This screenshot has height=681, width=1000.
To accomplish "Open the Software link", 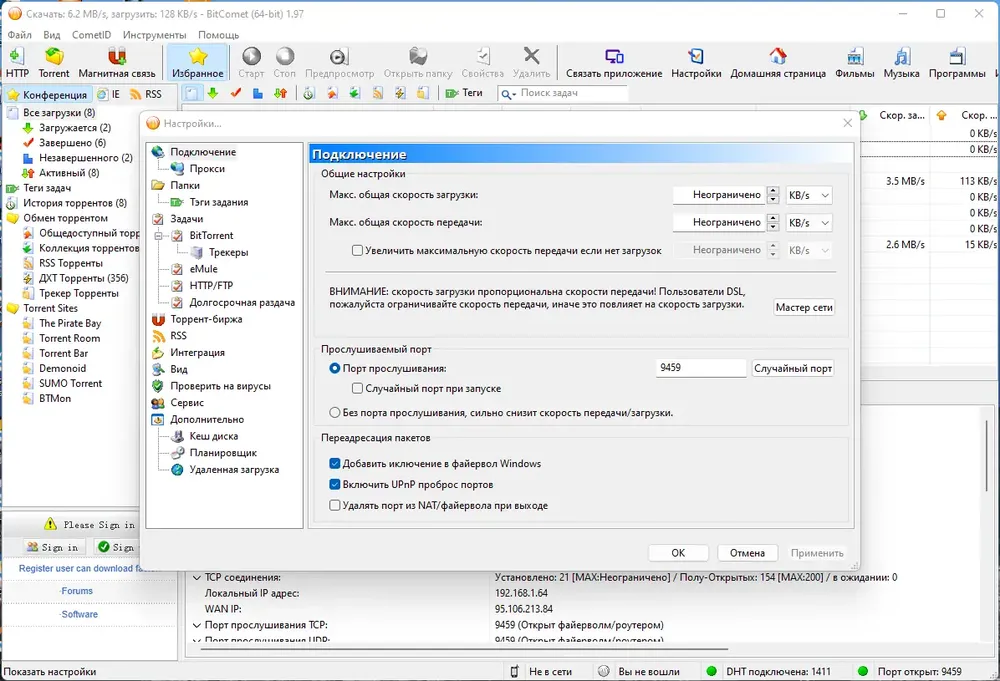I will 80,614.
